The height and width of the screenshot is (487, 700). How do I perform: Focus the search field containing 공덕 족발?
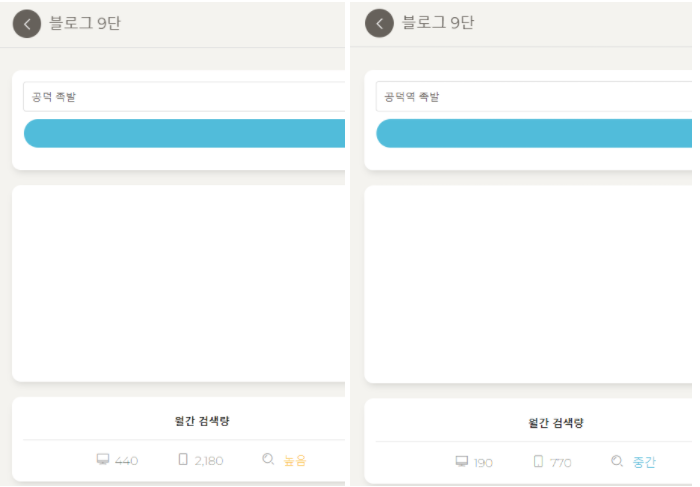coord(184,96)
